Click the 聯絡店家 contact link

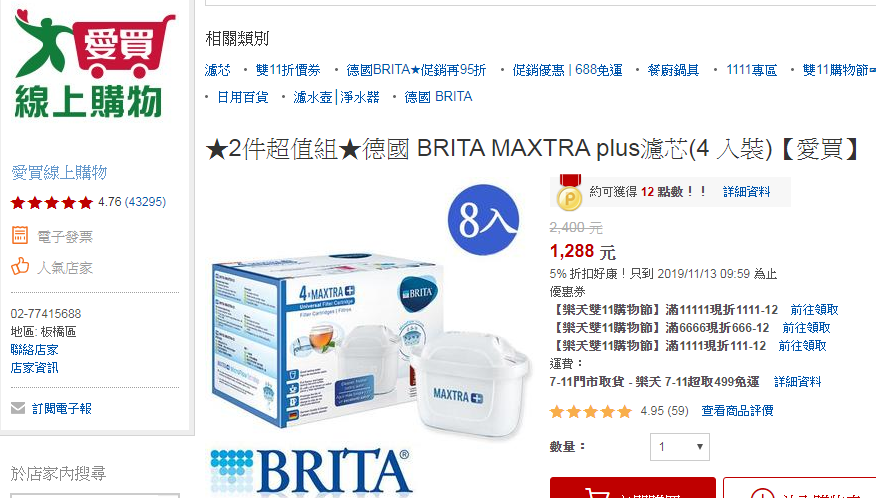(x=35, y=350)
